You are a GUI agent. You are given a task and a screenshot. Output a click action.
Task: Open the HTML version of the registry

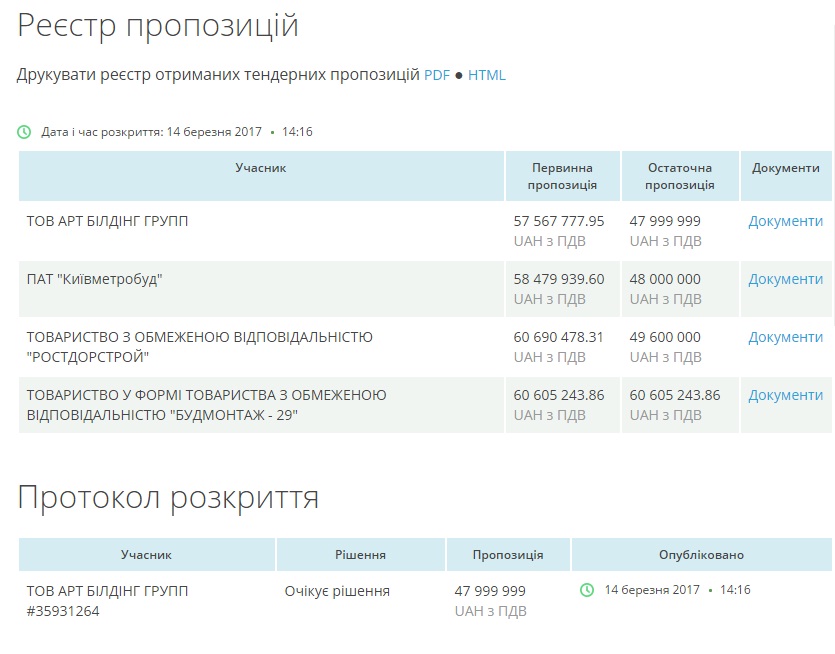[487, 75]
